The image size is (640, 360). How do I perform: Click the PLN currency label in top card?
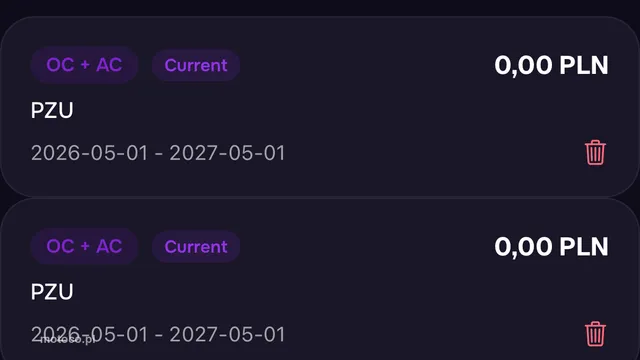(584, 65)
